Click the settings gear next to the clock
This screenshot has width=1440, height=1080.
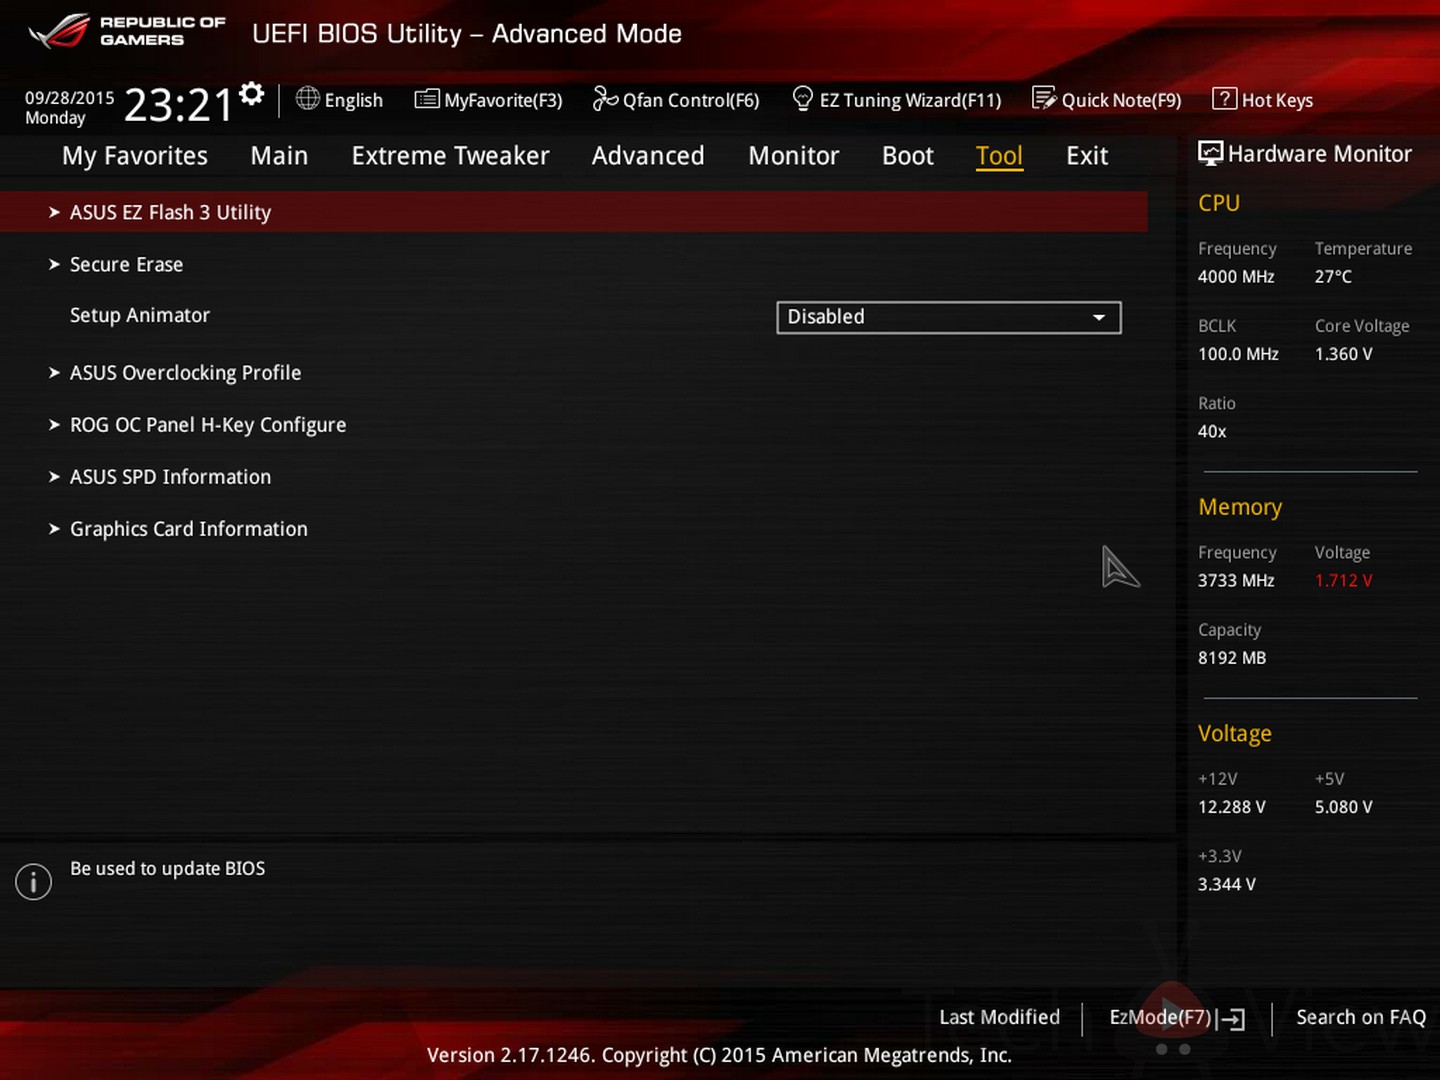point(252,94)
